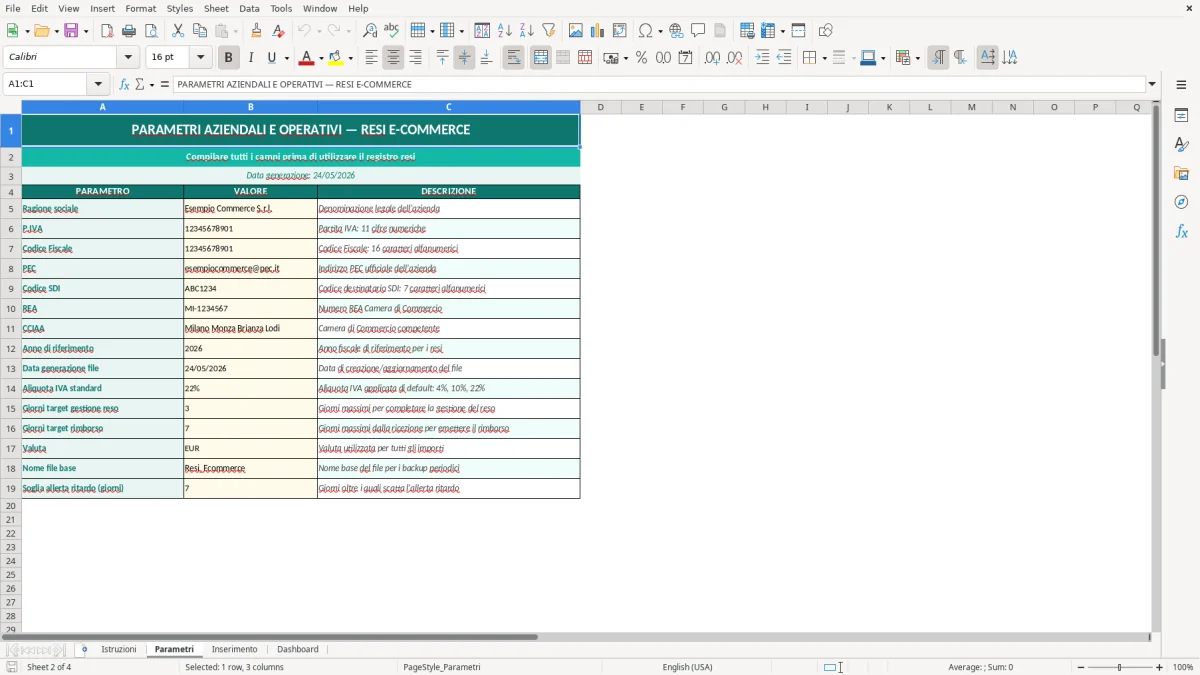Insert an image

tap(576, 31)
